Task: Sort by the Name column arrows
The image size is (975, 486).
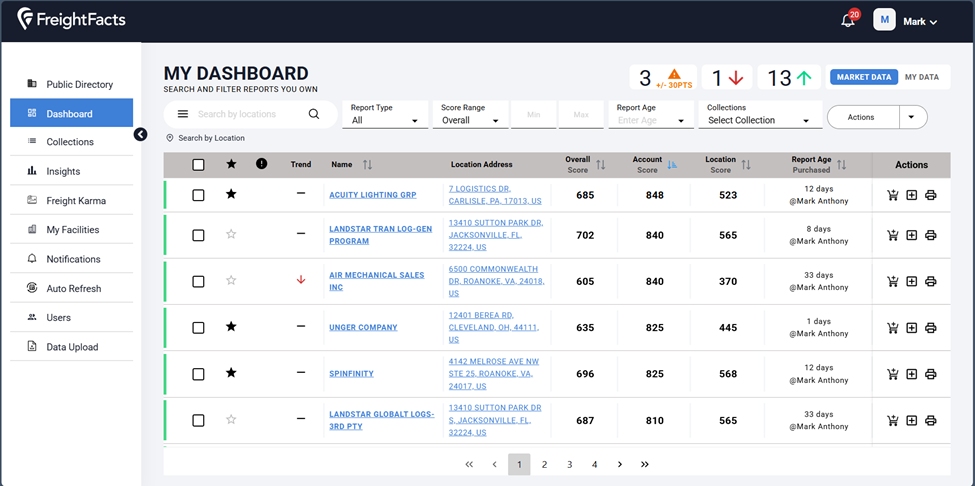Action: pyautogui.click(x=367, y=165)
